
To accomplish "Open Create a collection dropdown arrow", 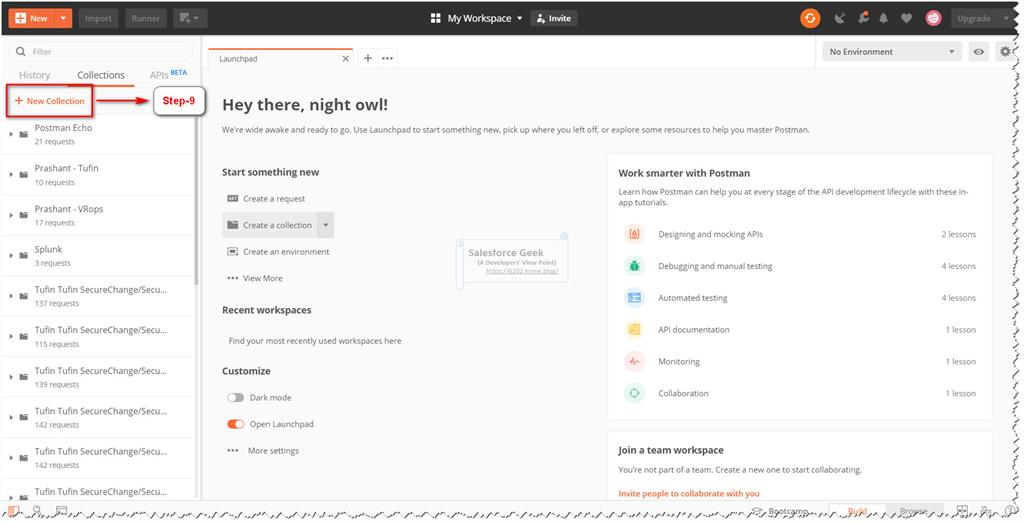I will (325, 225).
